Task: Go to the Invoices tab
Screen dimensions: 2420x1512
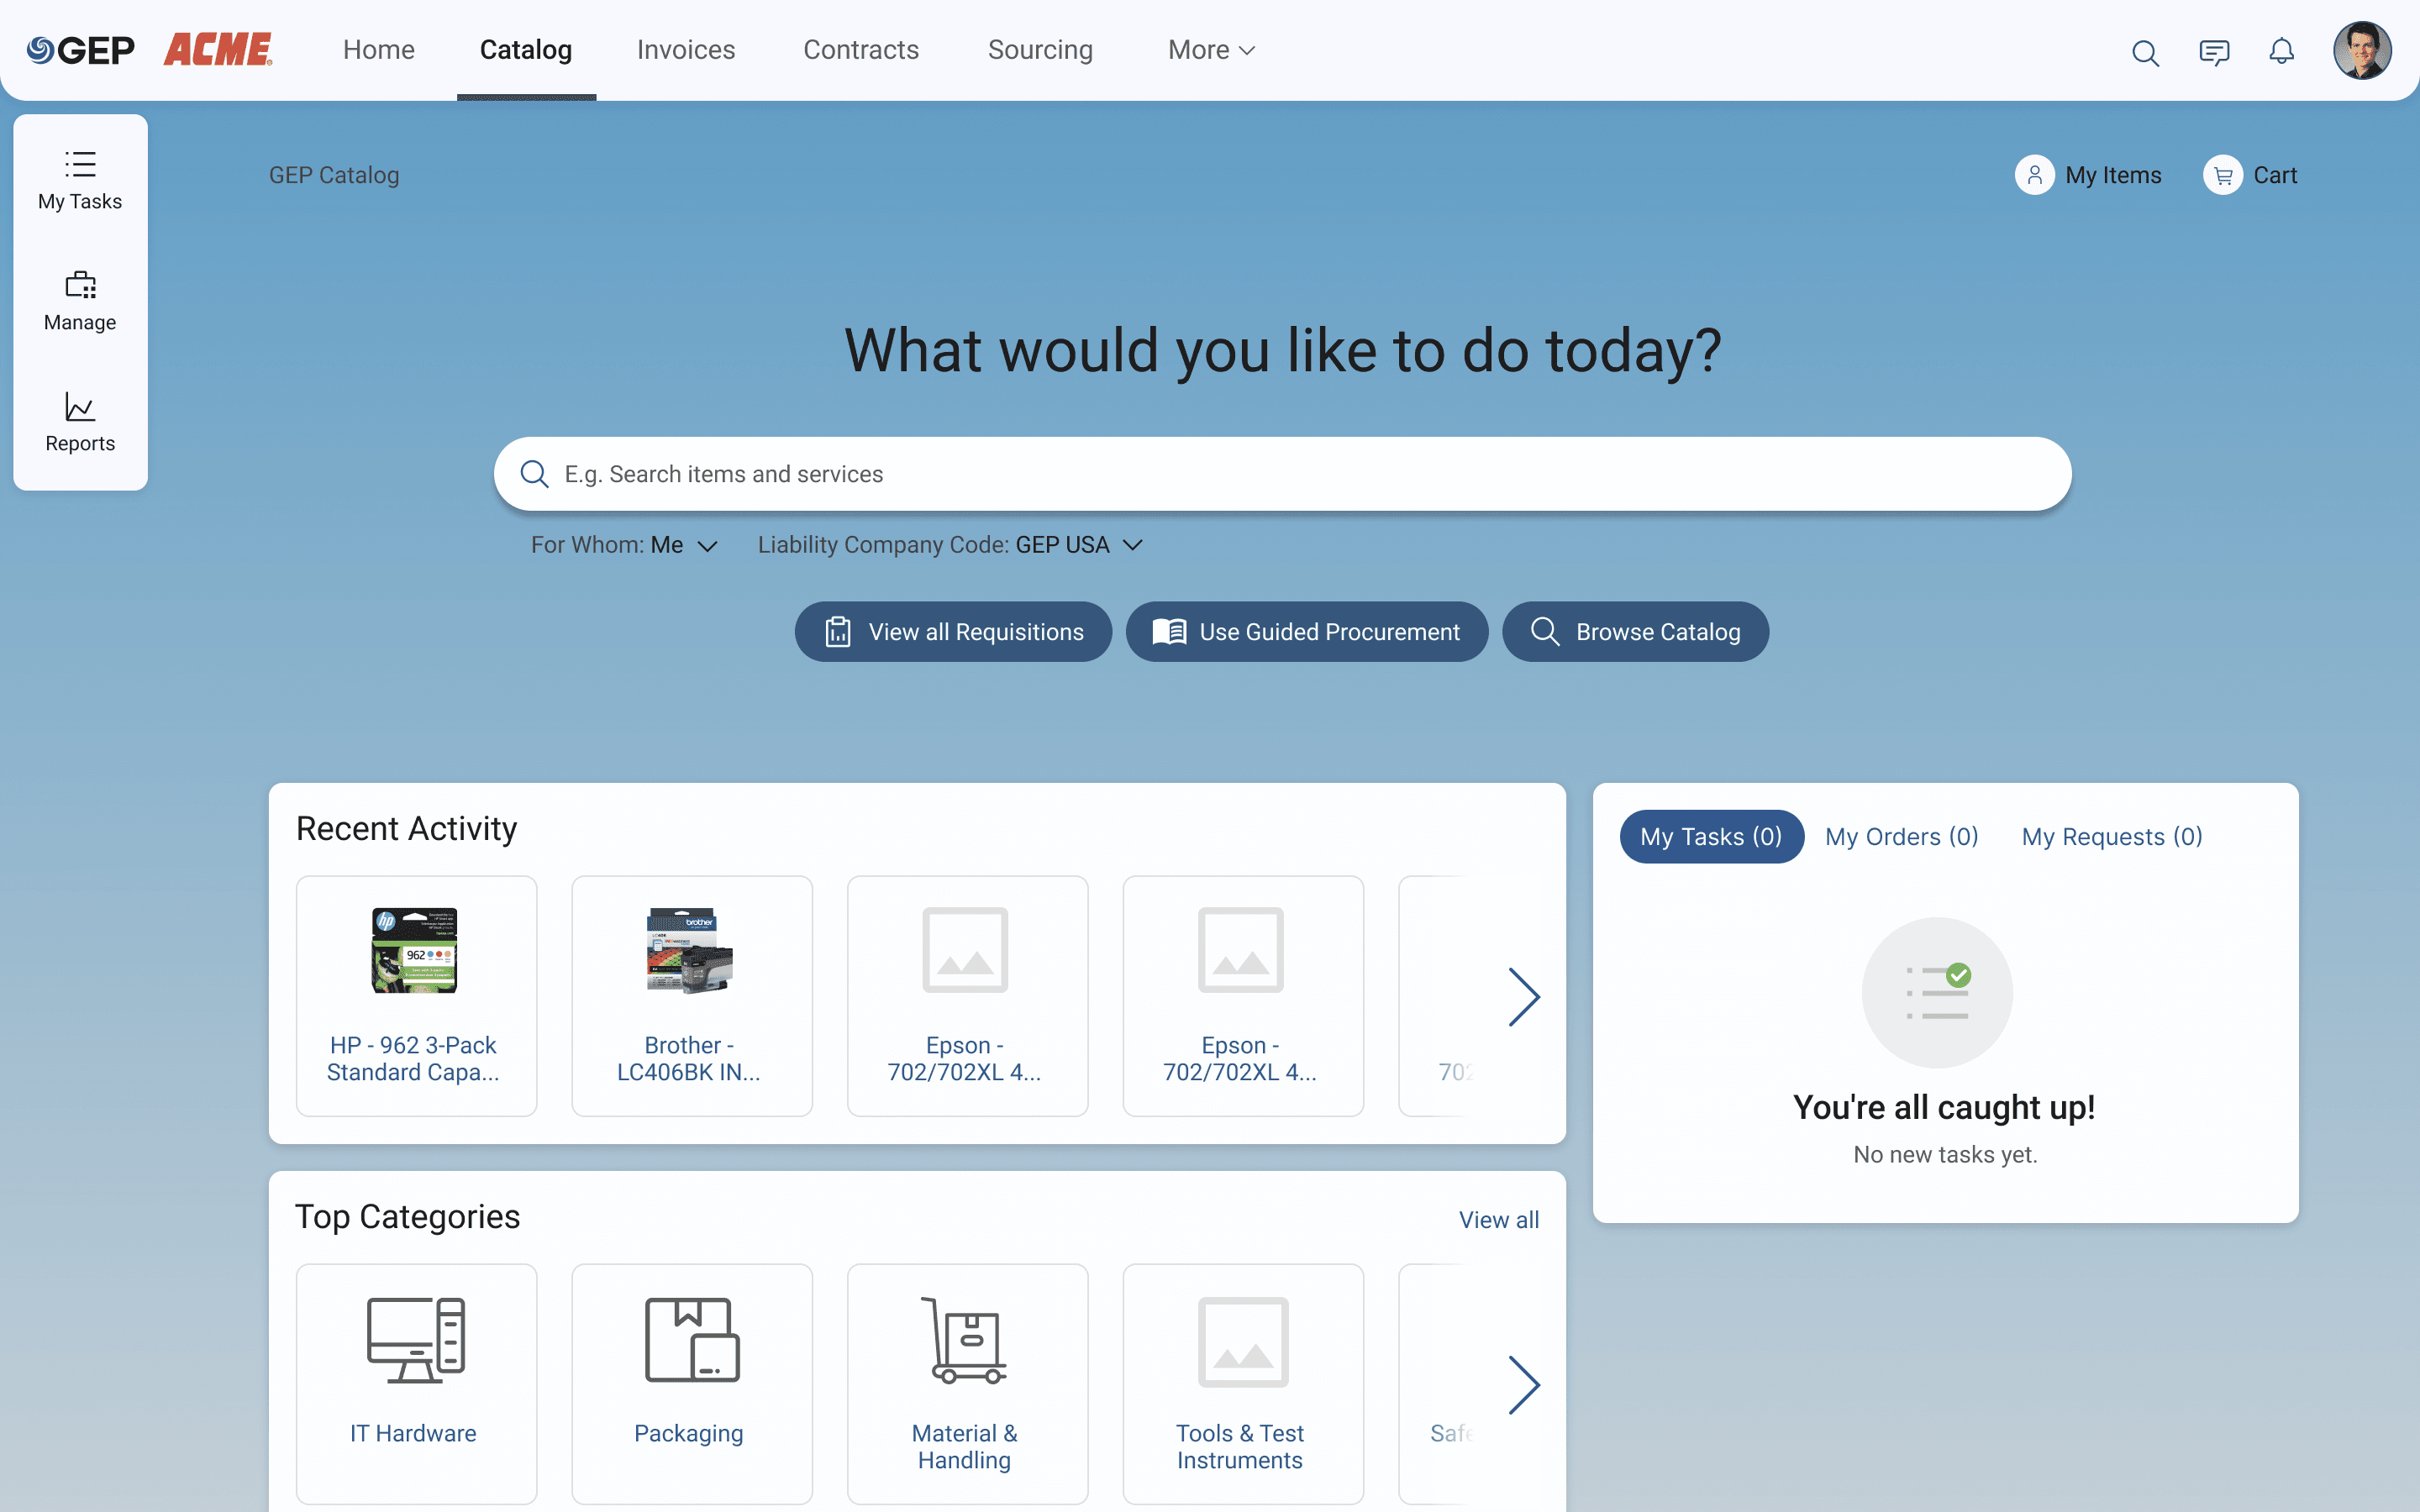Action: 686,50
